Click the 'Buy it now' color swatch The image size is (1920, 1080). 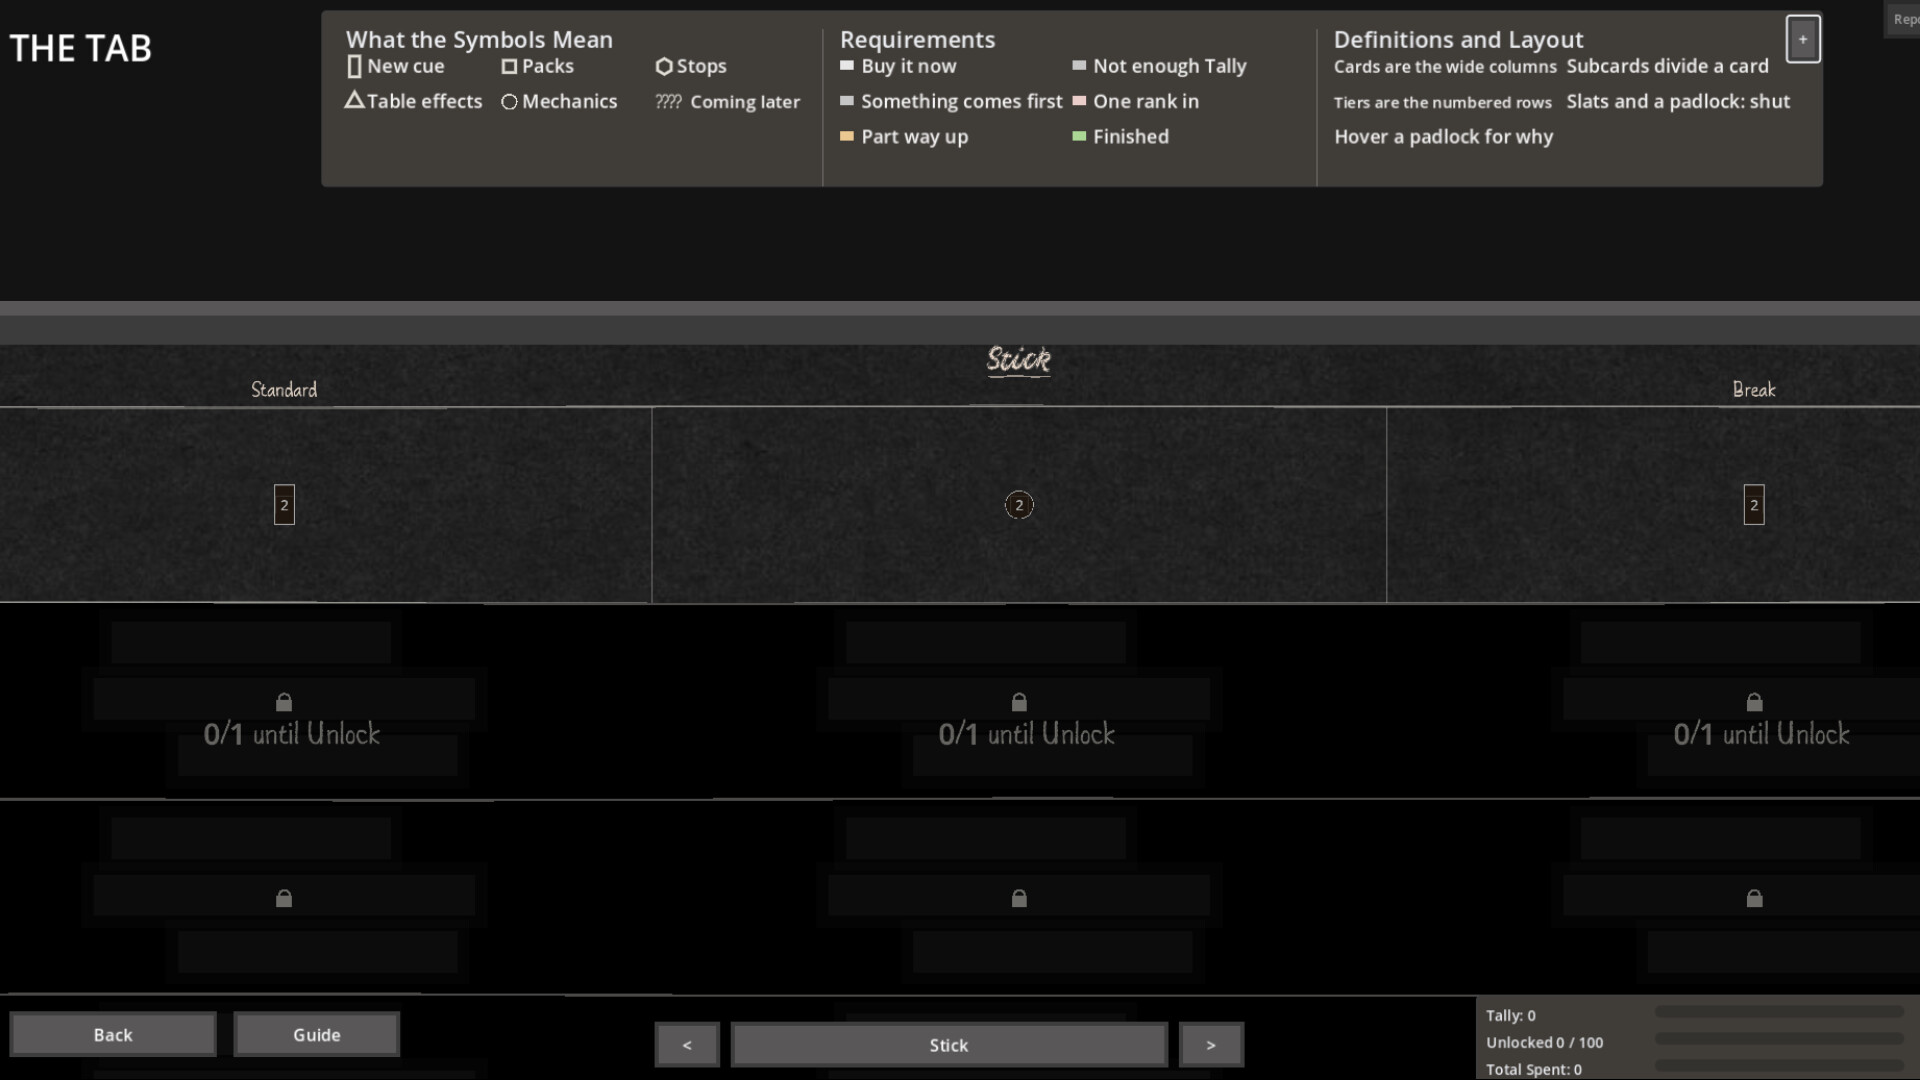click(847, 65)
